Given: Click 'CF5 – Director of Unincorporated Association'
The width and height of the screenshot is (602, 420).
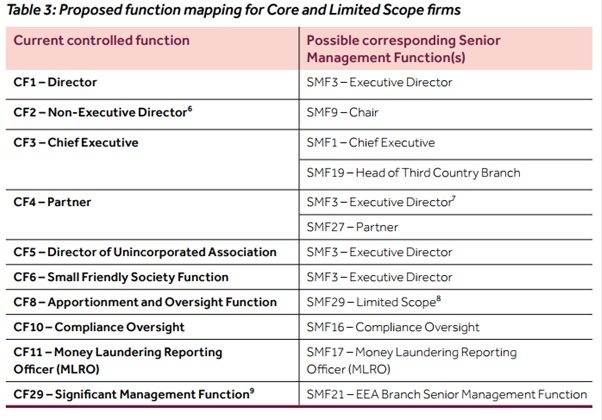Looking at the screenshot, I should (x=144, y=252).
